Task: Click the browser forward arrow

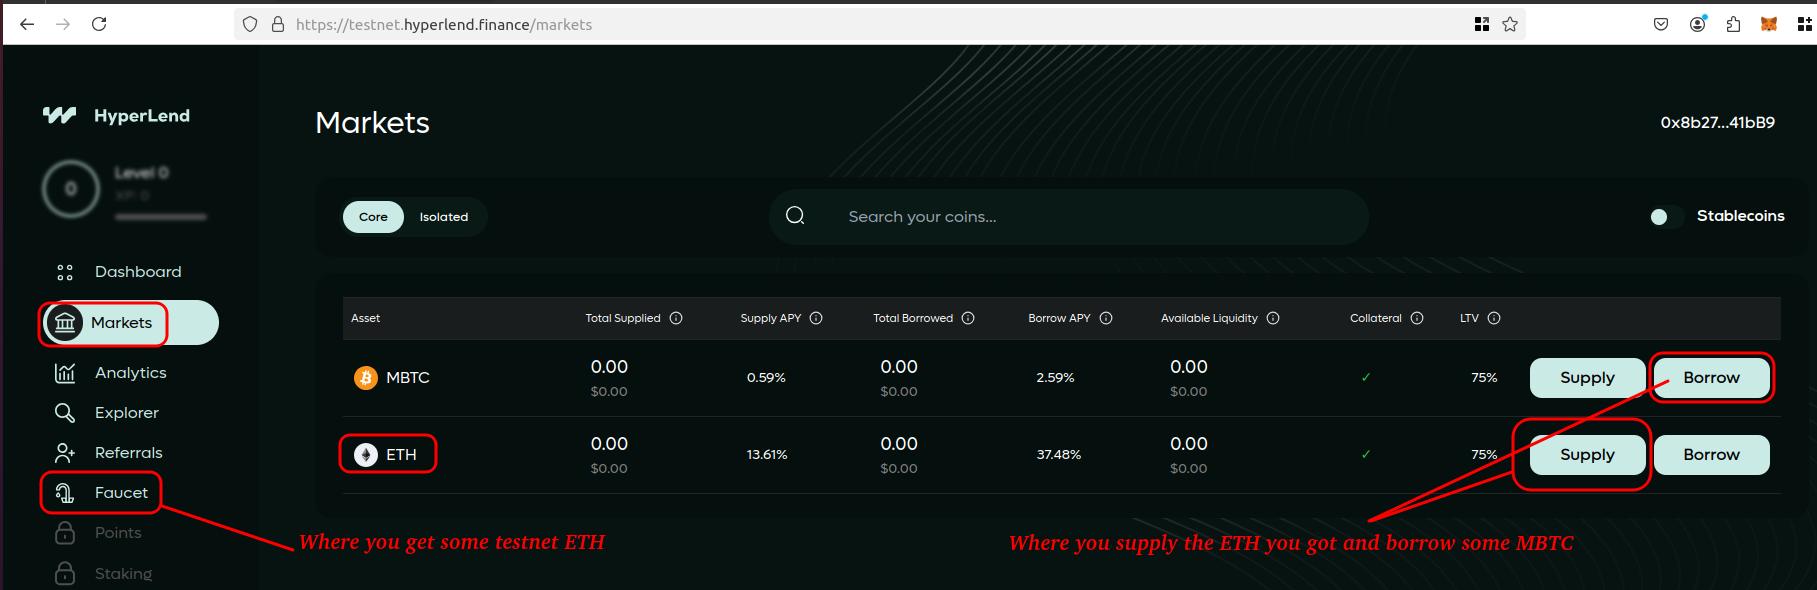Action: 63,24
